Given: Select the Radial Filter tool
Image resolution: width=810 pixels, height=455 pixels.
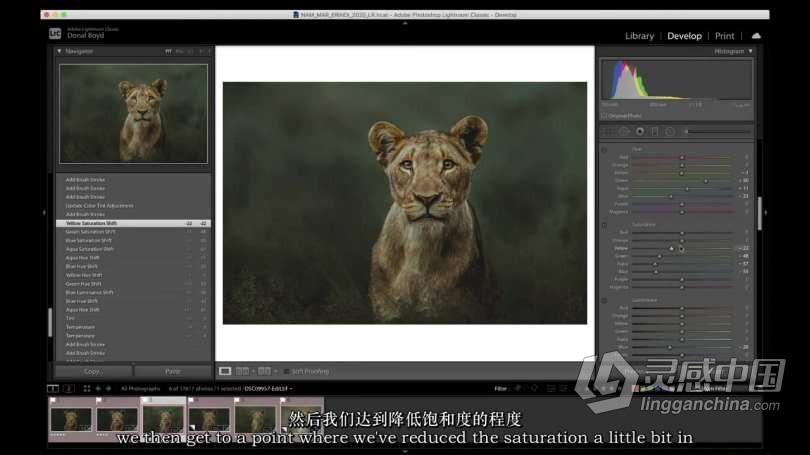Looking at the screenshot, I should click(x=670, y=132).
